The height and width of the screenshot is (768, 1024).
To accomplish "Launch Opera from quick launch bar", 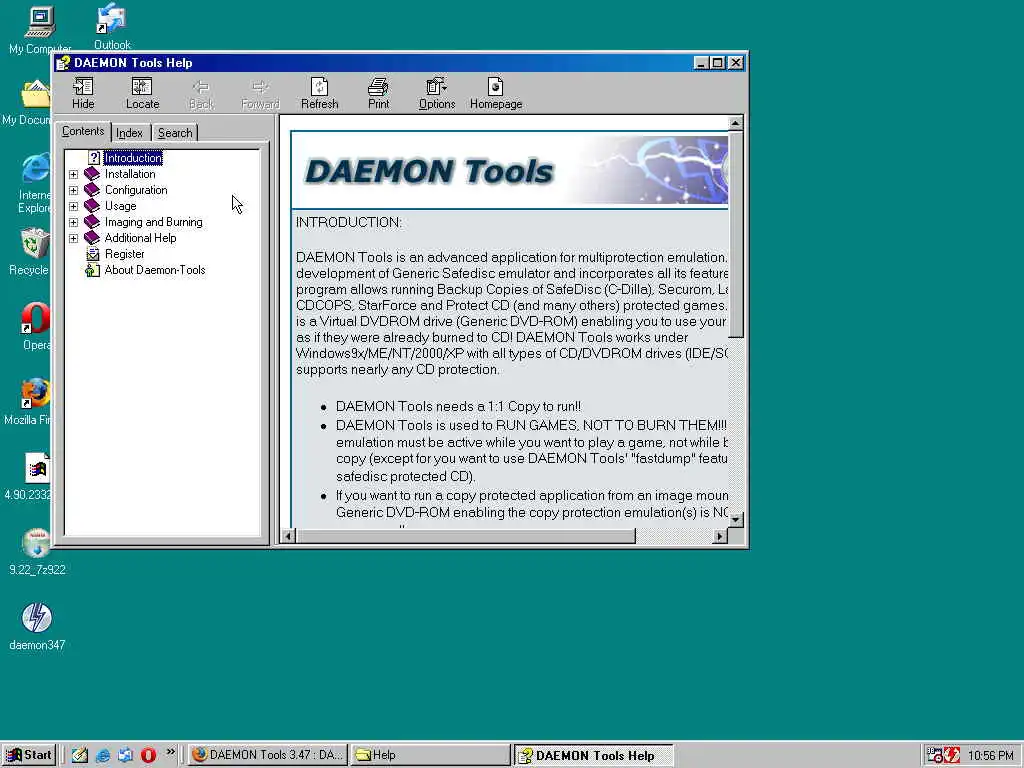I will pos(148,755).
